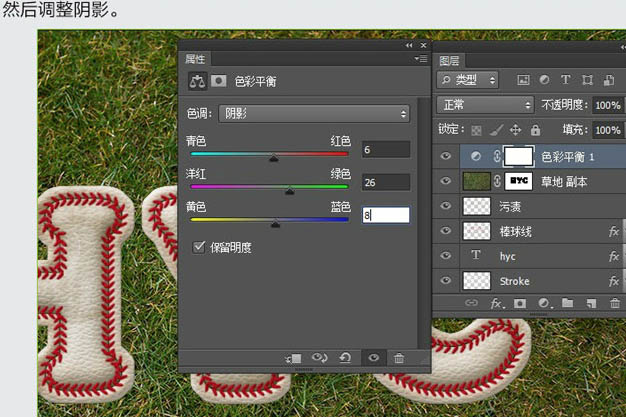
Task: Filter layers by smart objects icon
Action: point(609,80)
